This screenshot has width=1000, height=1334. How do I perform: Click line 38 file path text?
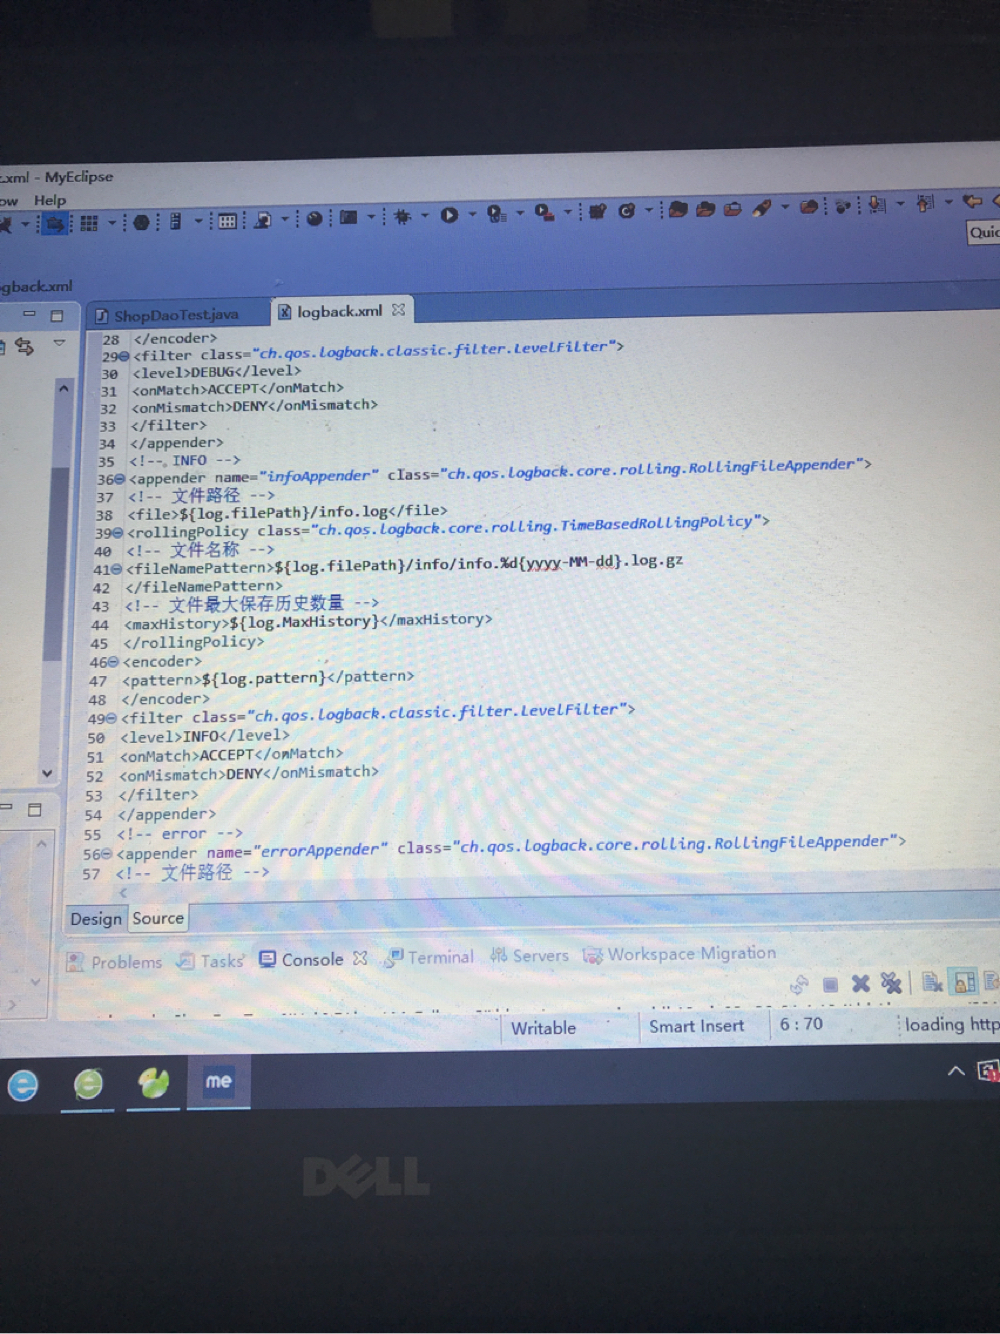(288, 514)
